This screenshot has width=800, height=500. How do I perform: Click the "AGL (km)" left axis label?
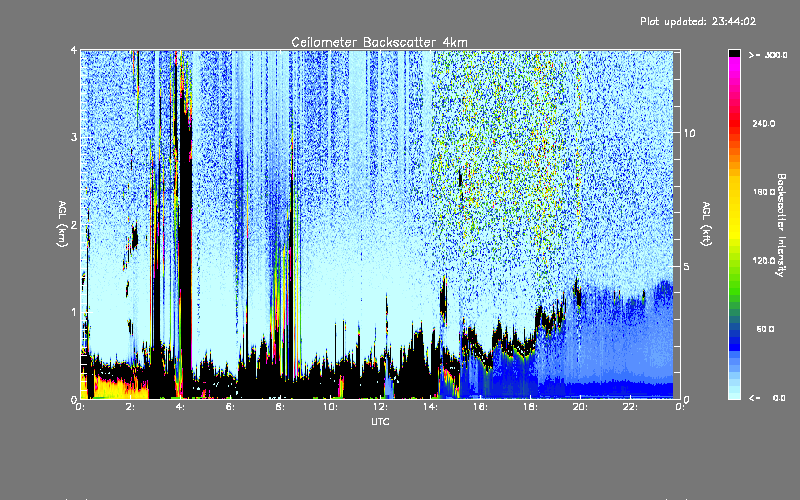[x=62, y=224]
